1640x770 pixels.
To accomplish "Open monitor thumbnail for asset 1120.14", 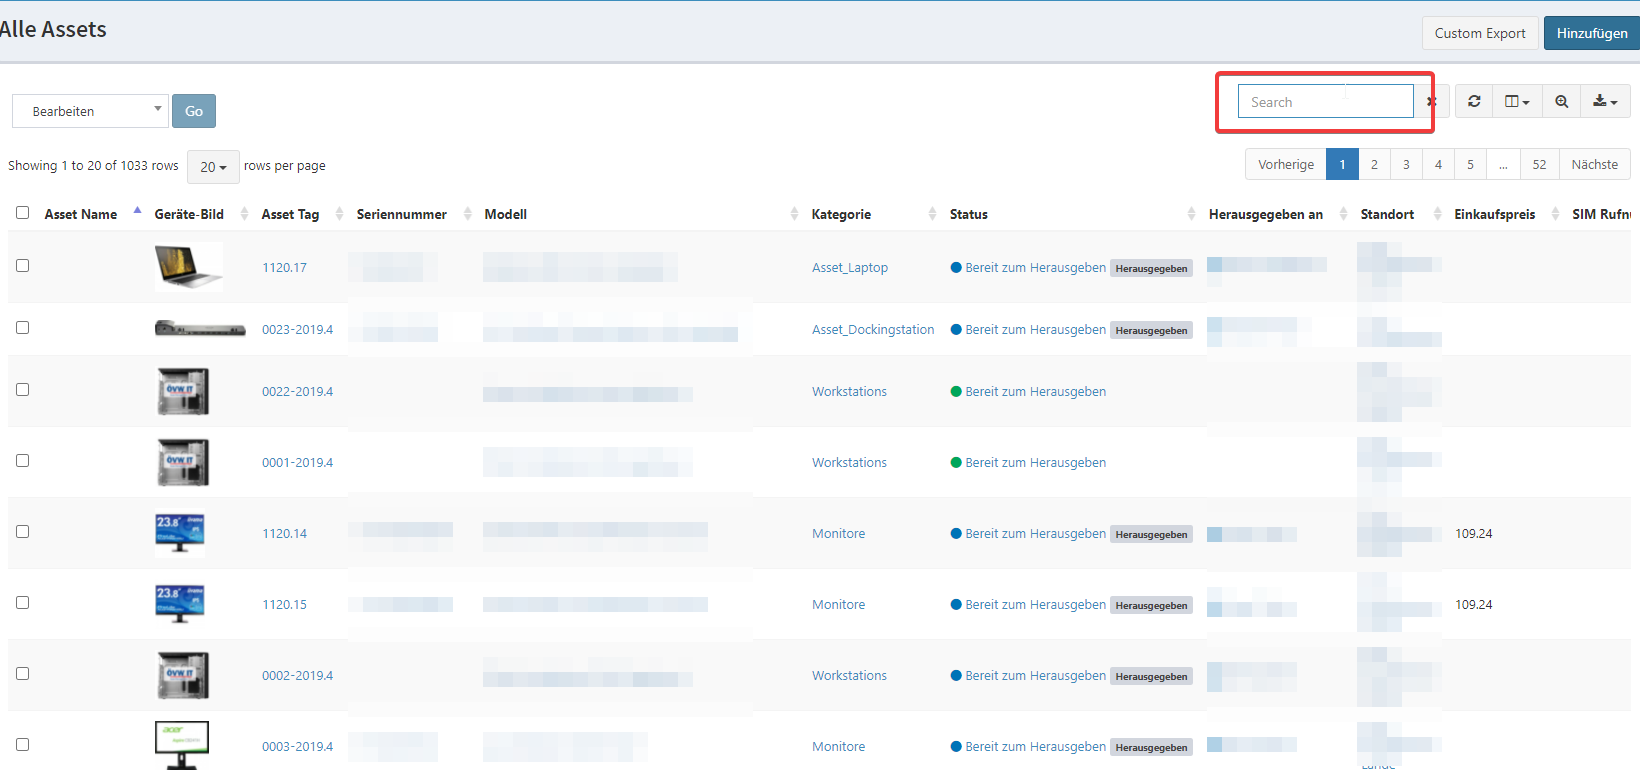I will (x=180, y=533).
